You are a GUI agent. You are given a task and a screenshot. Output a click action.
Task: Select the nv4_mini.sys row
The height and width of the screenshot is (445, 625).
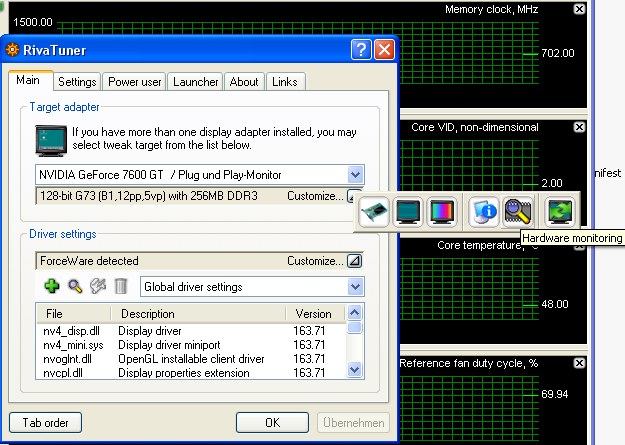(x=191, y=345)
